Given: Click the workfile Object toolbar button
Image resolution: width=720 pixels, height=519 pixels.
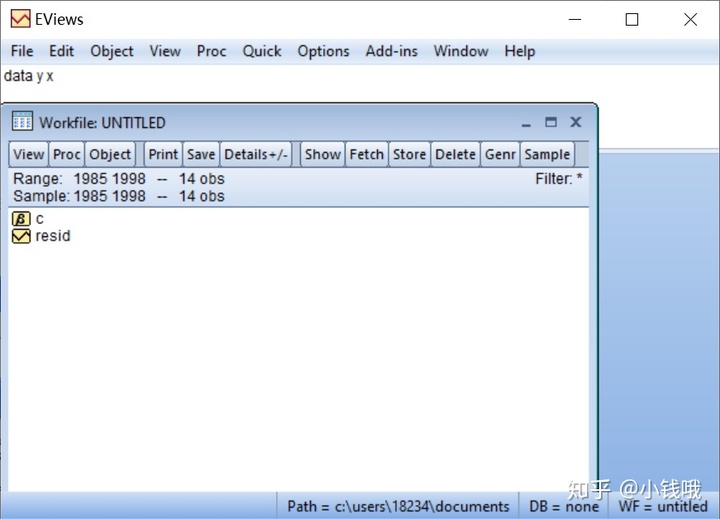Looking at the screenshot, I should click(x=110, y=154).
